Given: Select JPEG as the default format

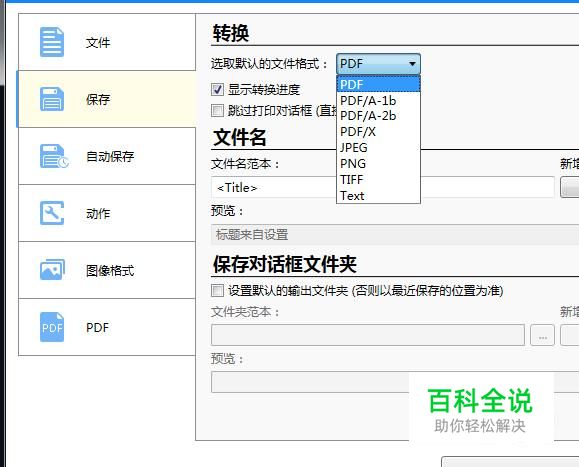Looking at the screenshot, I should pyautogui.click(x=378, y=148).
